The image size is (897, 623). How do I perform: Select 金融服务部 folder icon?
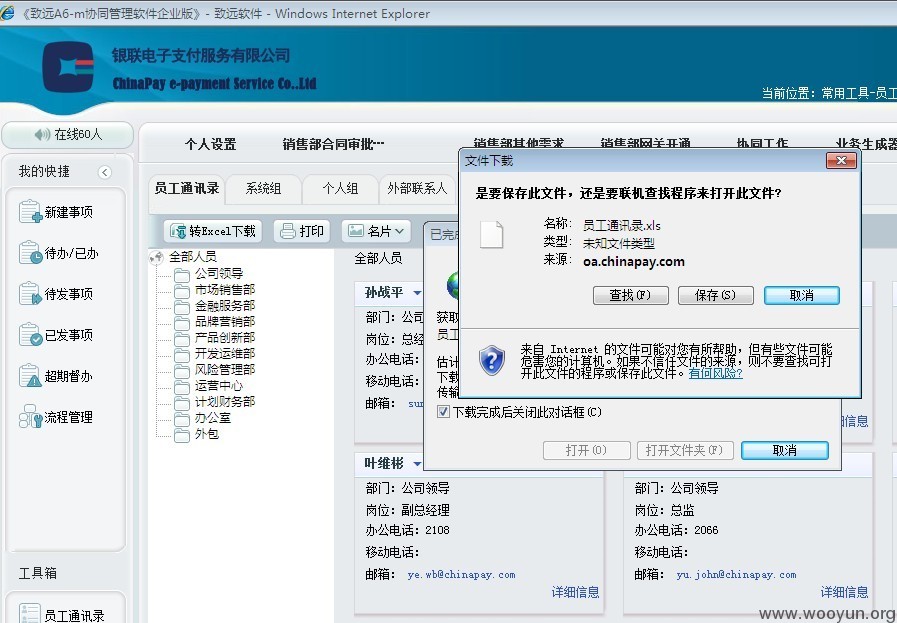182,307
